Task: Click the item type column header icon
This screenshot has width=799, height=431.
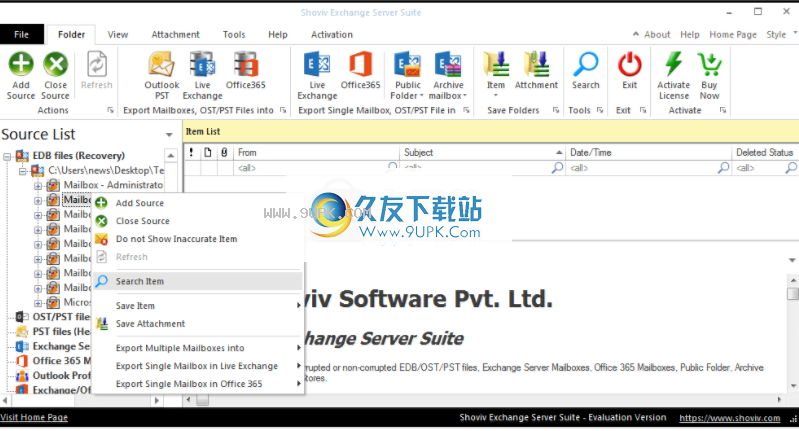Action: point(208,152)
